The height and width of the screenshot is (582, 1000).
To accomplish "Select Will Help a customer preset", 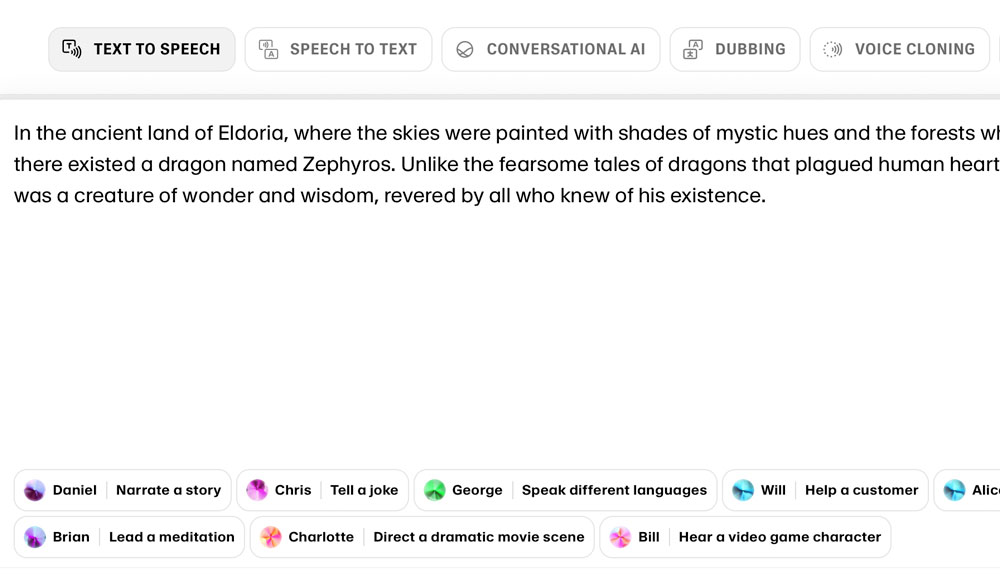I will coord(825,490).
